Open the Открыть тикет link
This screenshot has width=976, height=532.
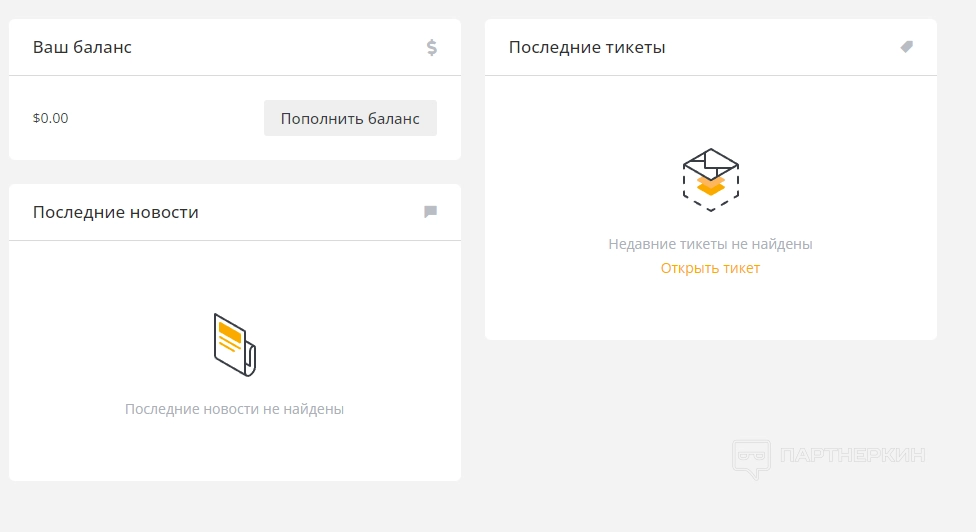[710, 268]
